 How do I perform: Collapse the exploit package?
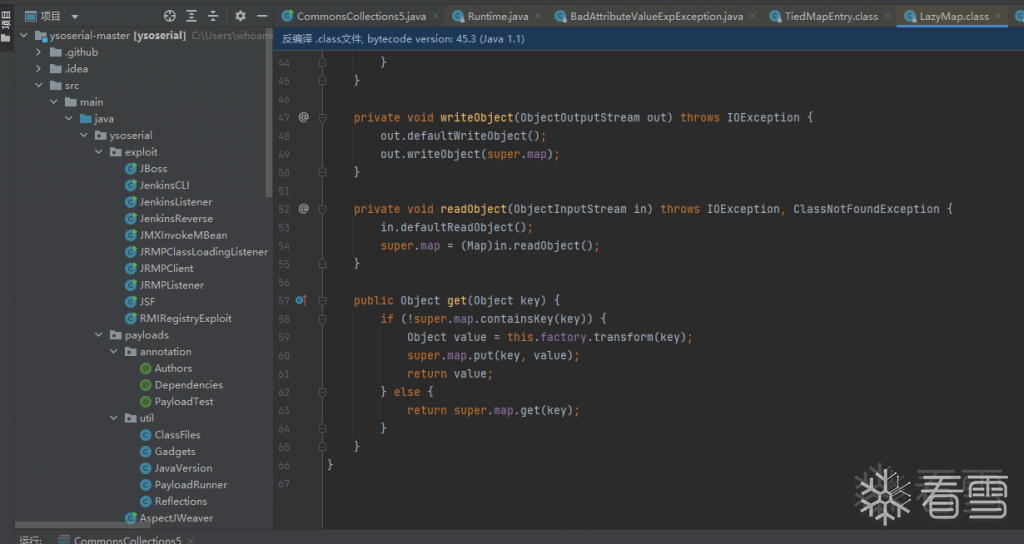pos(99,152)
